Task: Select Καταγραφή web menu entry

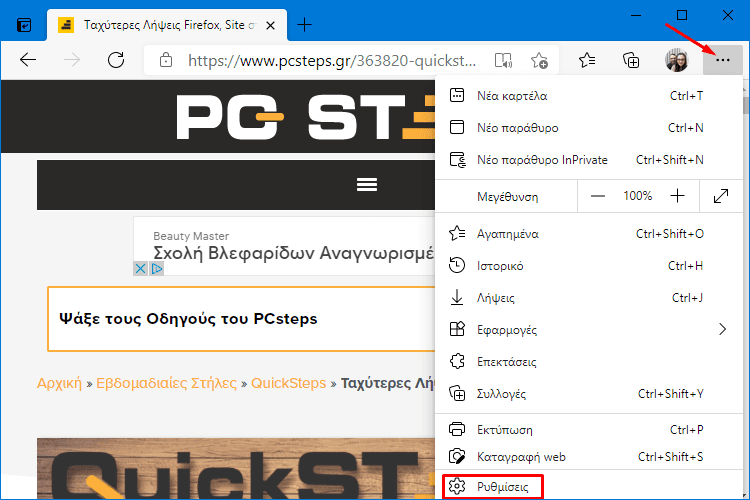Action: tap(589, 457)
